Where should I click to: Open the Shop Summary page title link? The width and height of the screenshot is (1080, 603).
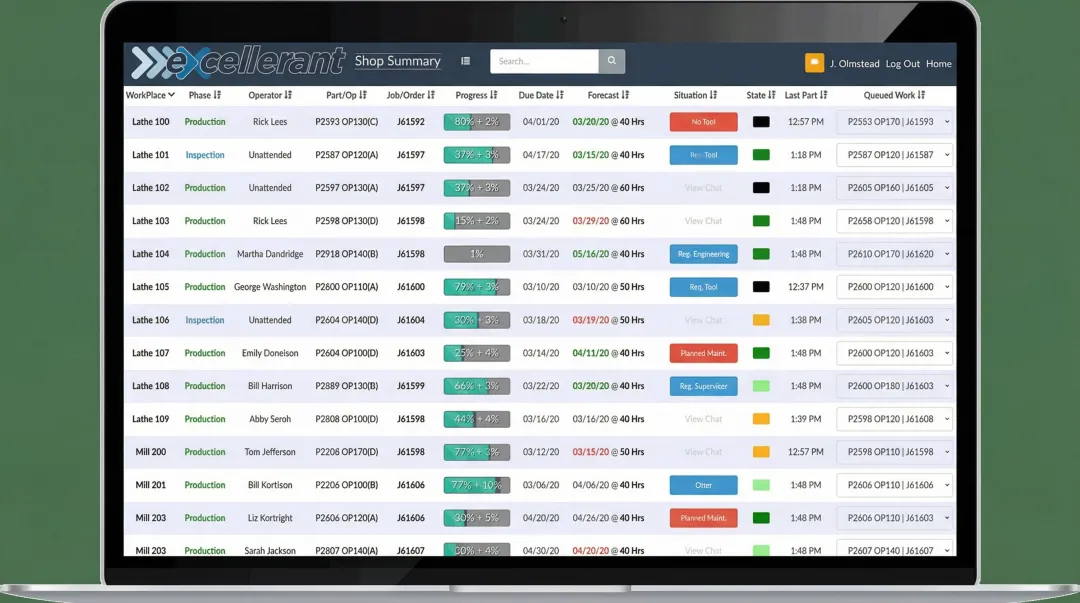397,61
